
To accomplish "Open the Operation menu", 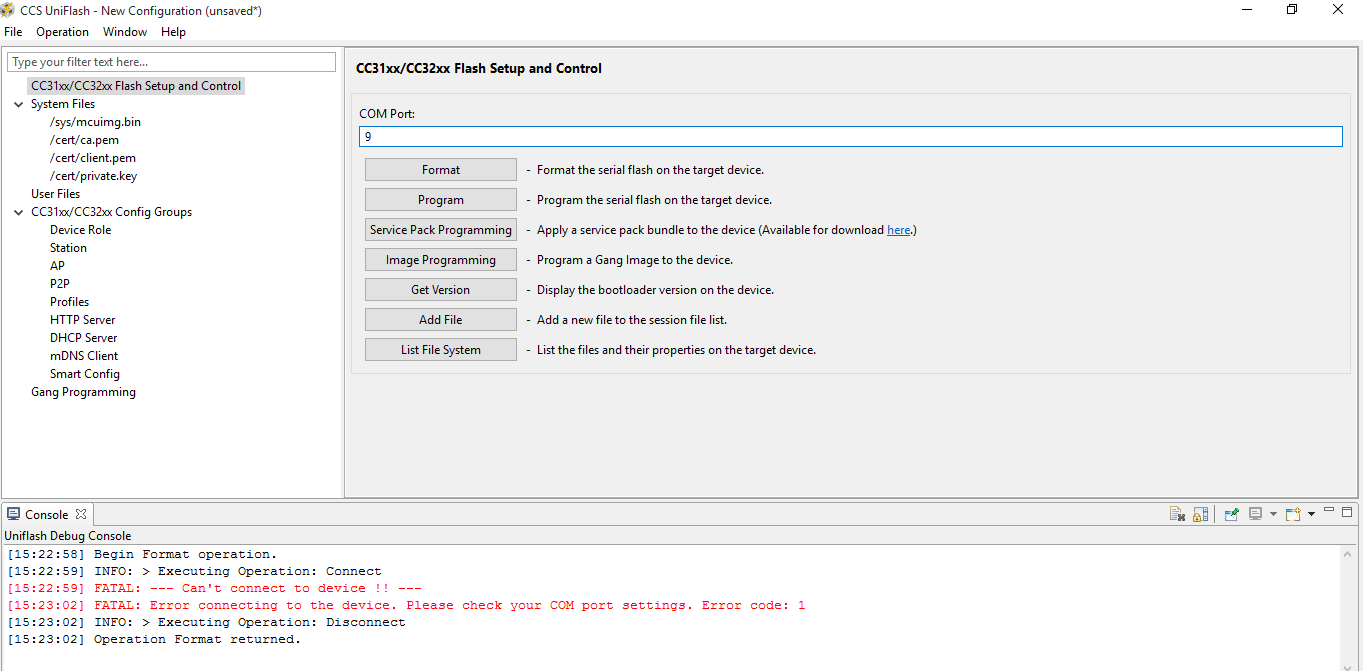I will tap(62, 32).
